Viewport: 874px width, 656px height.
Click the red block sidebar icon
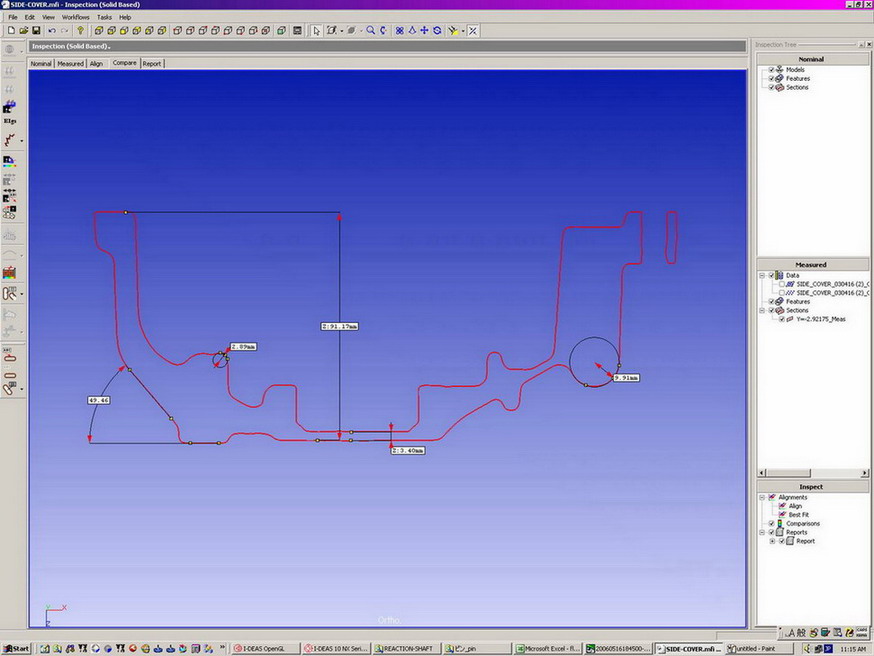(x=9, y=273)
